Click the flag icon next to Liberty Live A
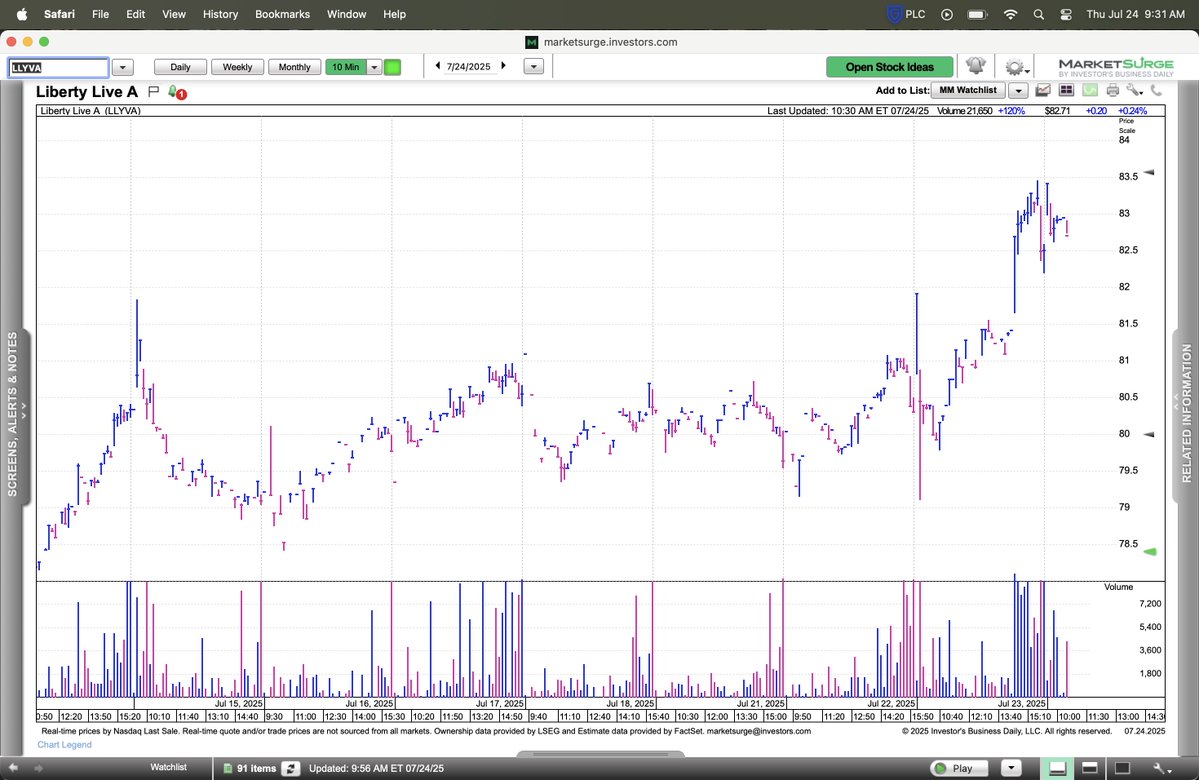Viewport: 1199px width, 780px height. (153, 92)
